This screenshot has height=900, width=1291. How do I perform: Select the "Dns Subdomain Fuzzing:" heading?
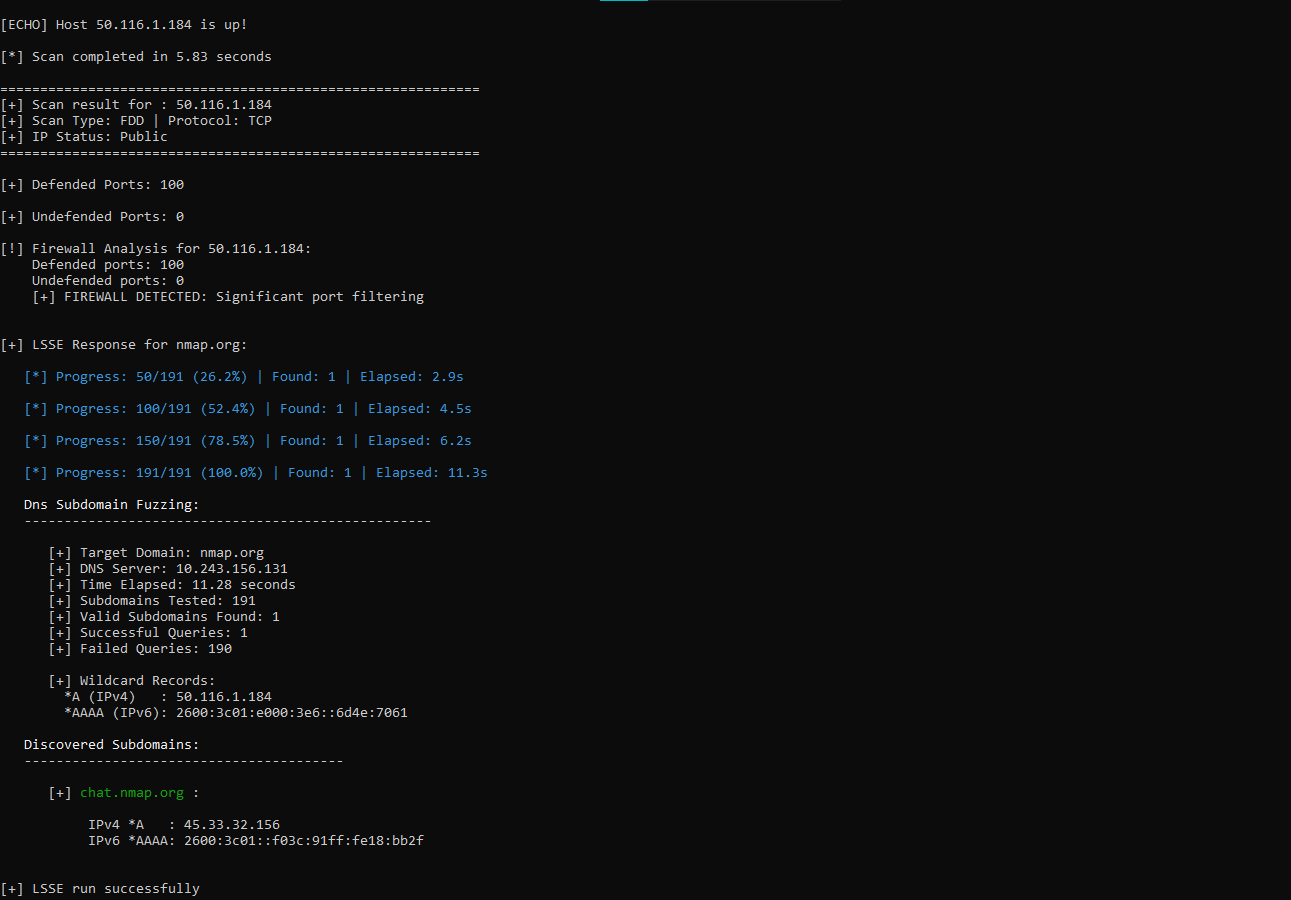pyautogui.click(x=112, y=504)
